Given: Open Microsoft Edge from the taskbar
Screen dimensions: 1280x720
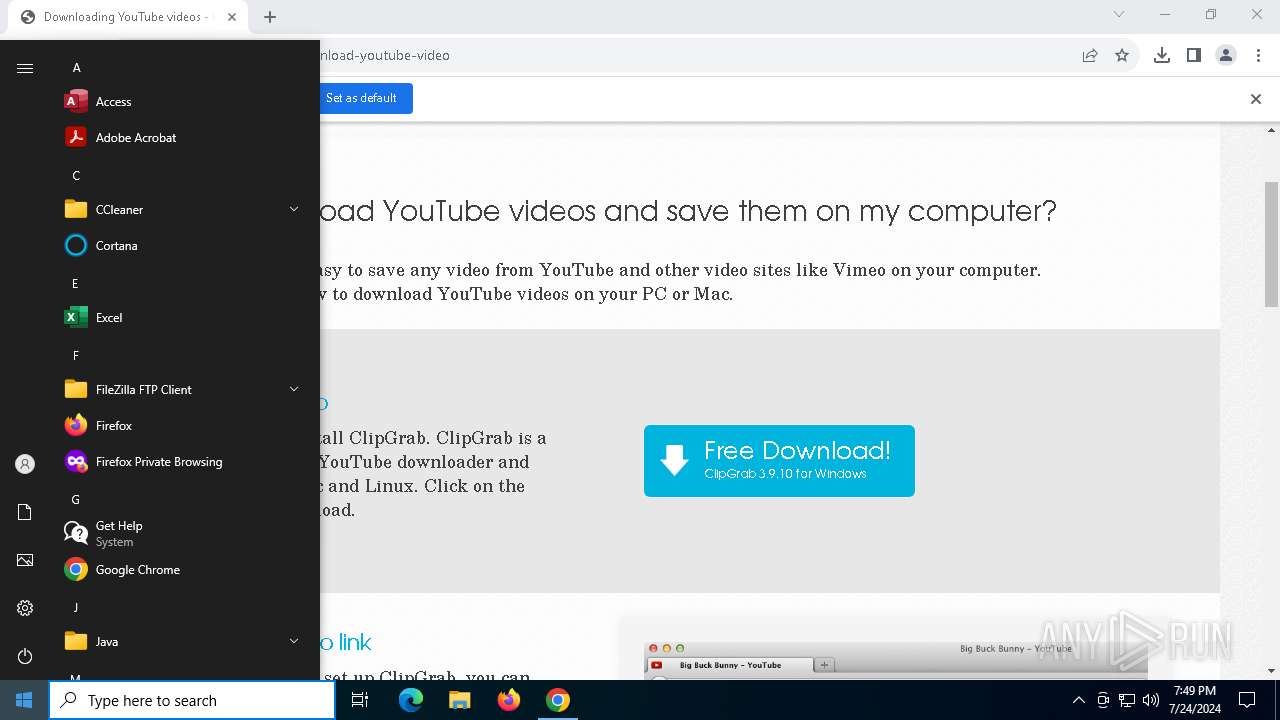Looking at the screenshot, I should click(411, 700).
